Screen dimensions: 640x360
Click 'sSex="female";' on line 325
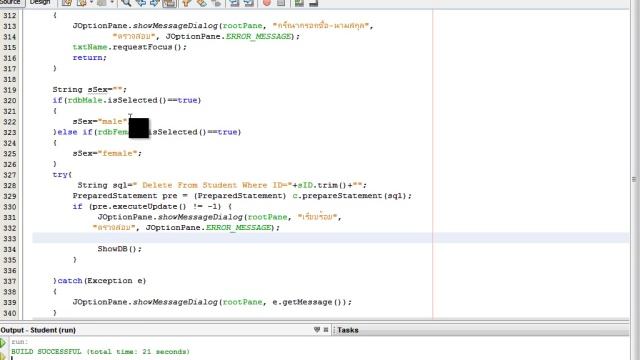[107, 153]
